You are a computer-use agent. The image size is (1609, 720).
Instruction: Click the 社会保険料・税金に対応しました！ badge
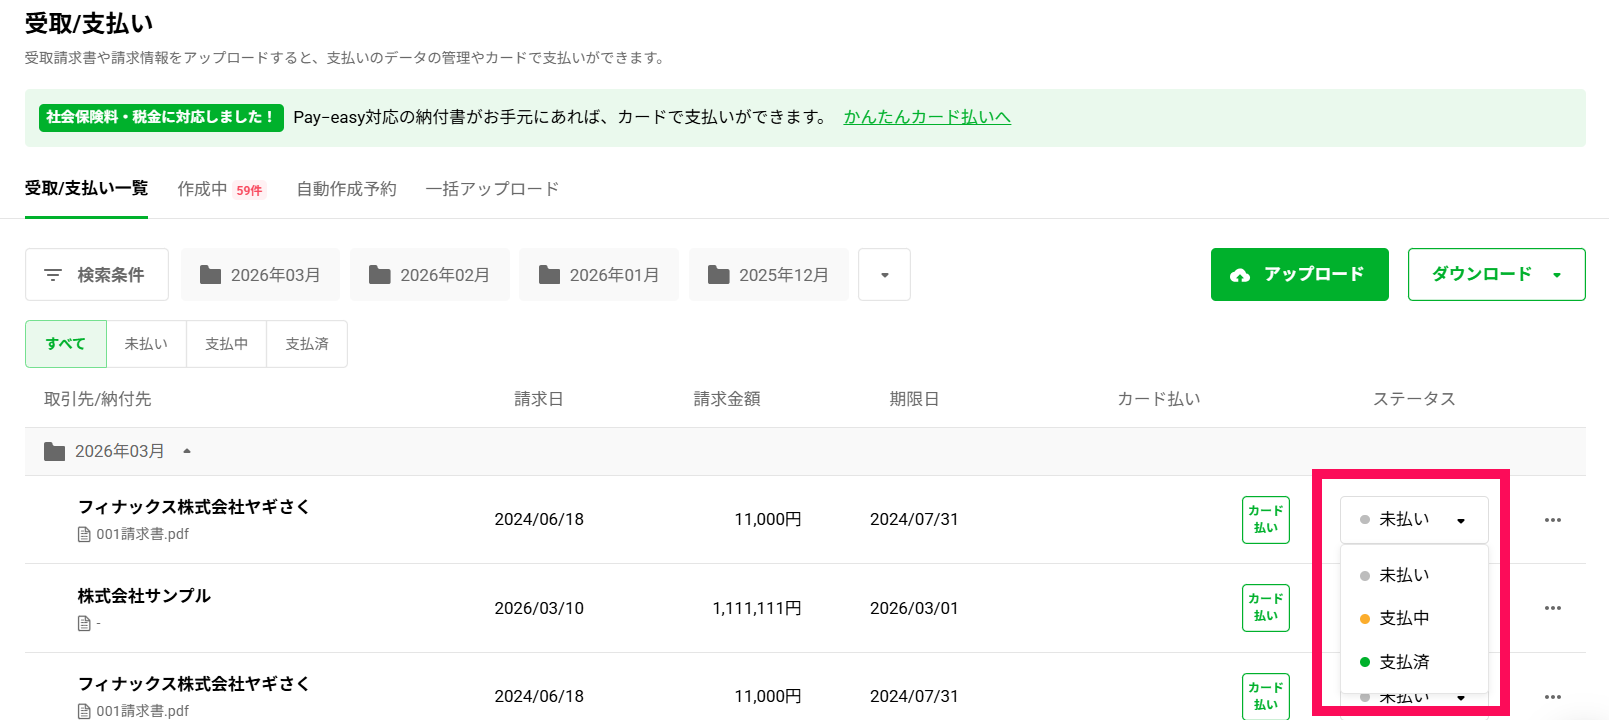coord(161,117)
